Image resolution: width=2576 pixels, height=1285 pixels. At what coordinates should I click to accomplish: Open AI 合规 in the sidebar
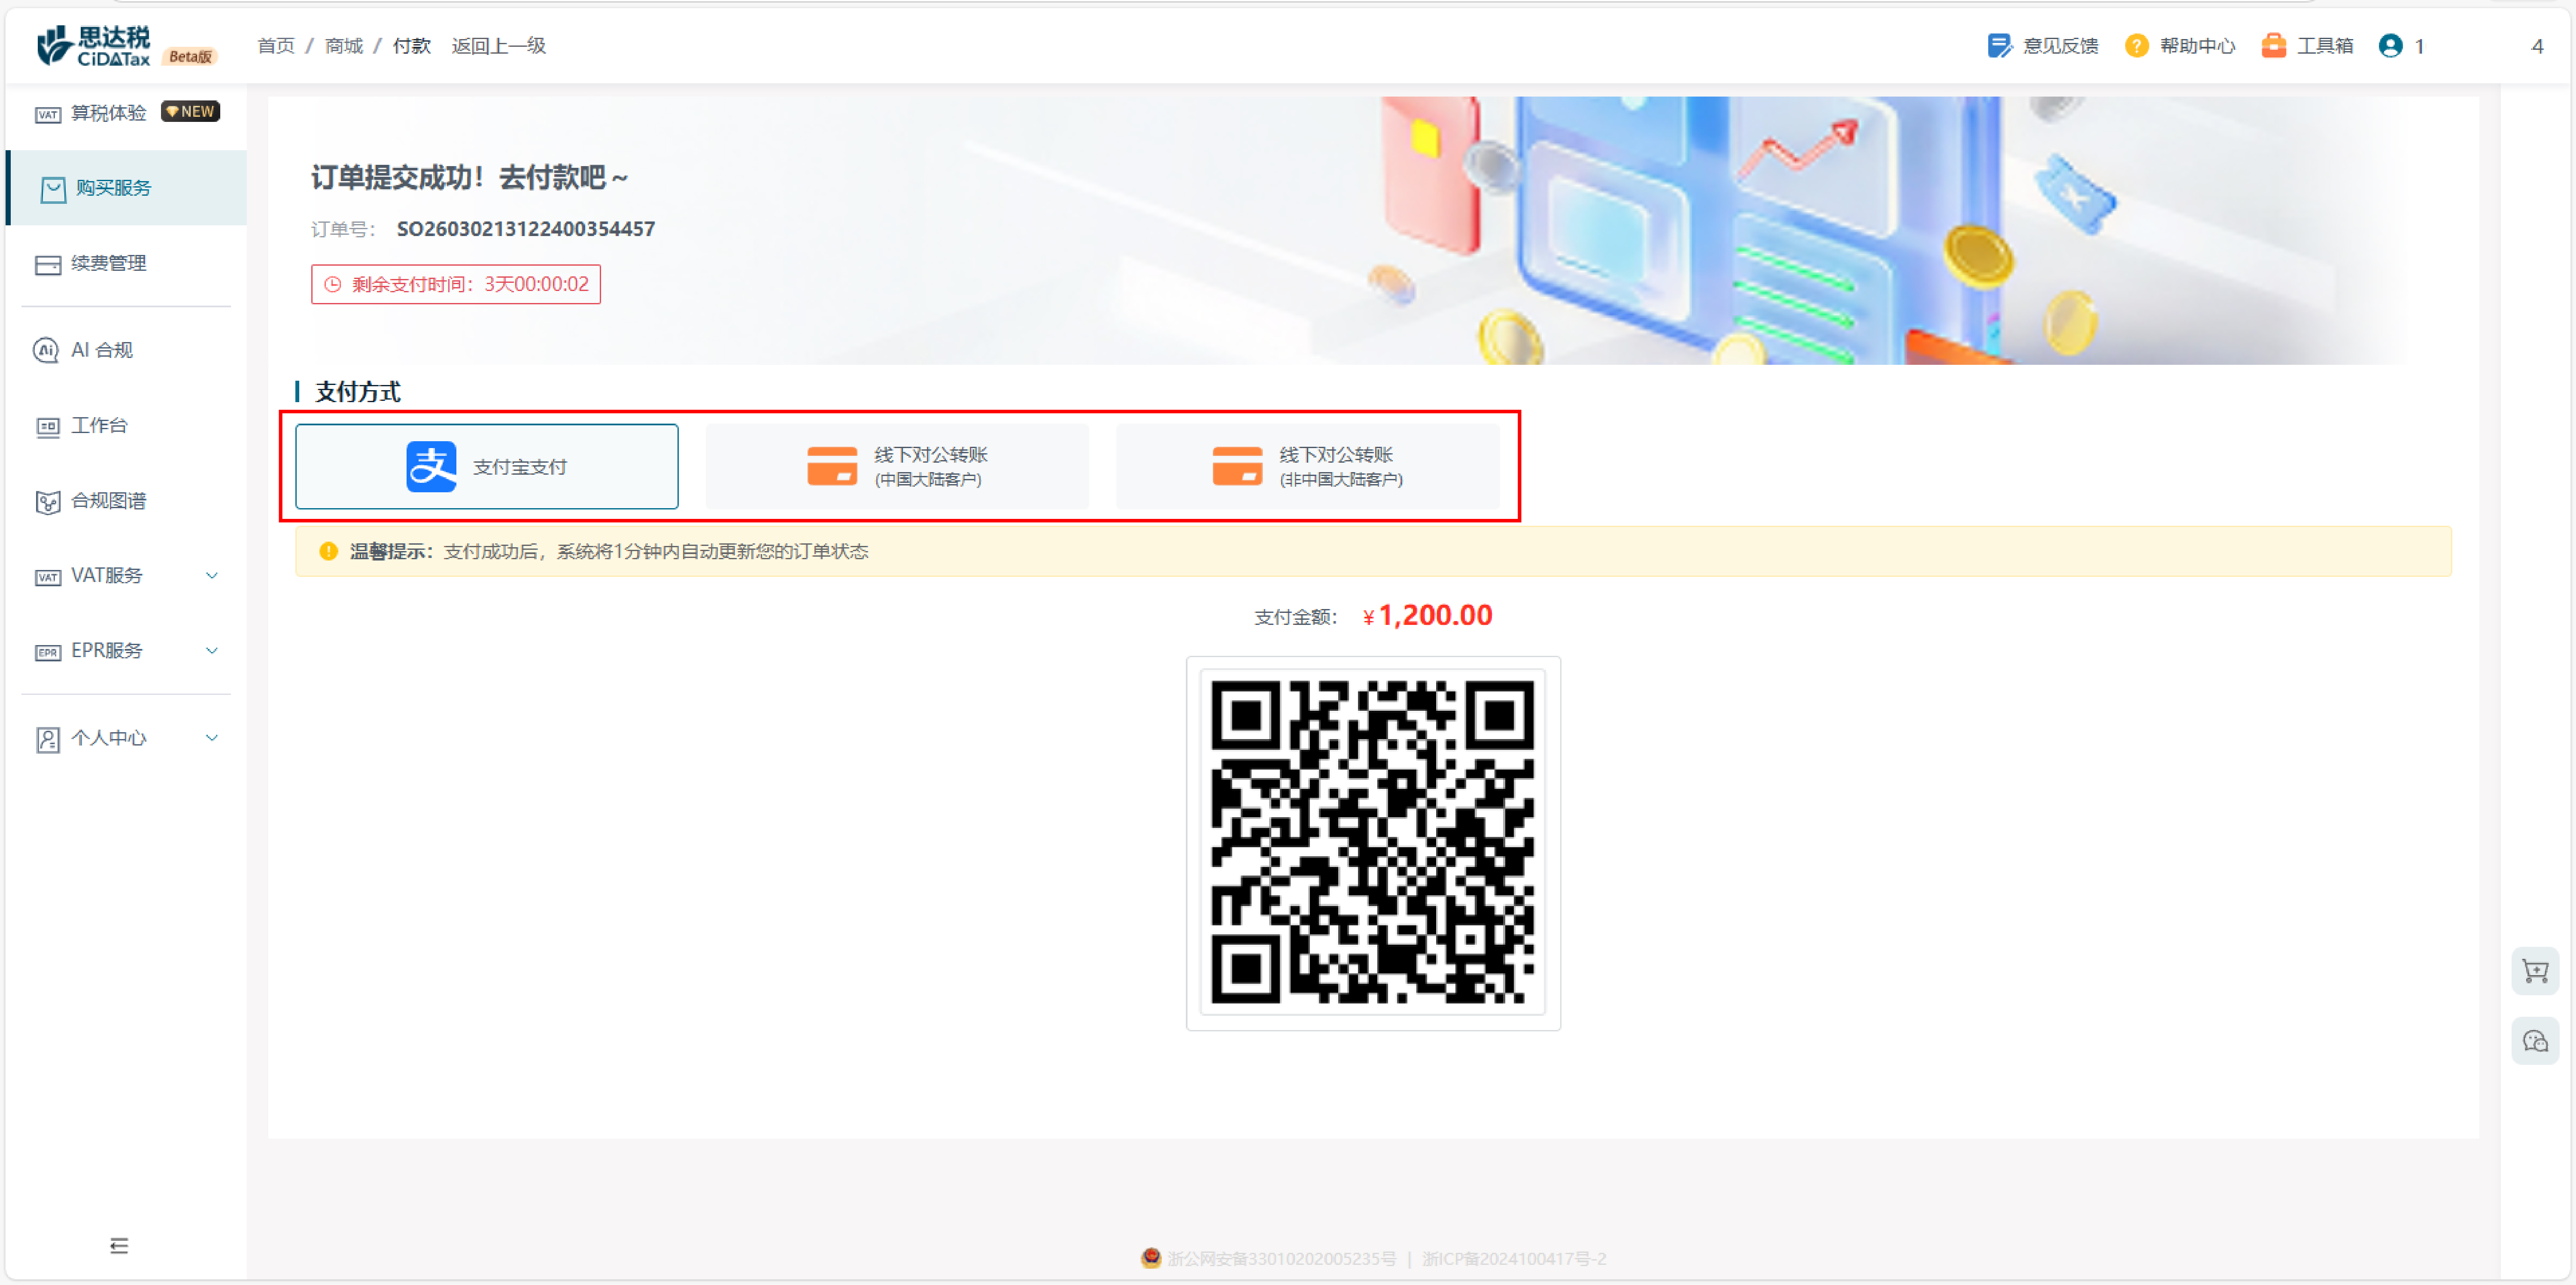pyautogui.click(x=101, y=350)
